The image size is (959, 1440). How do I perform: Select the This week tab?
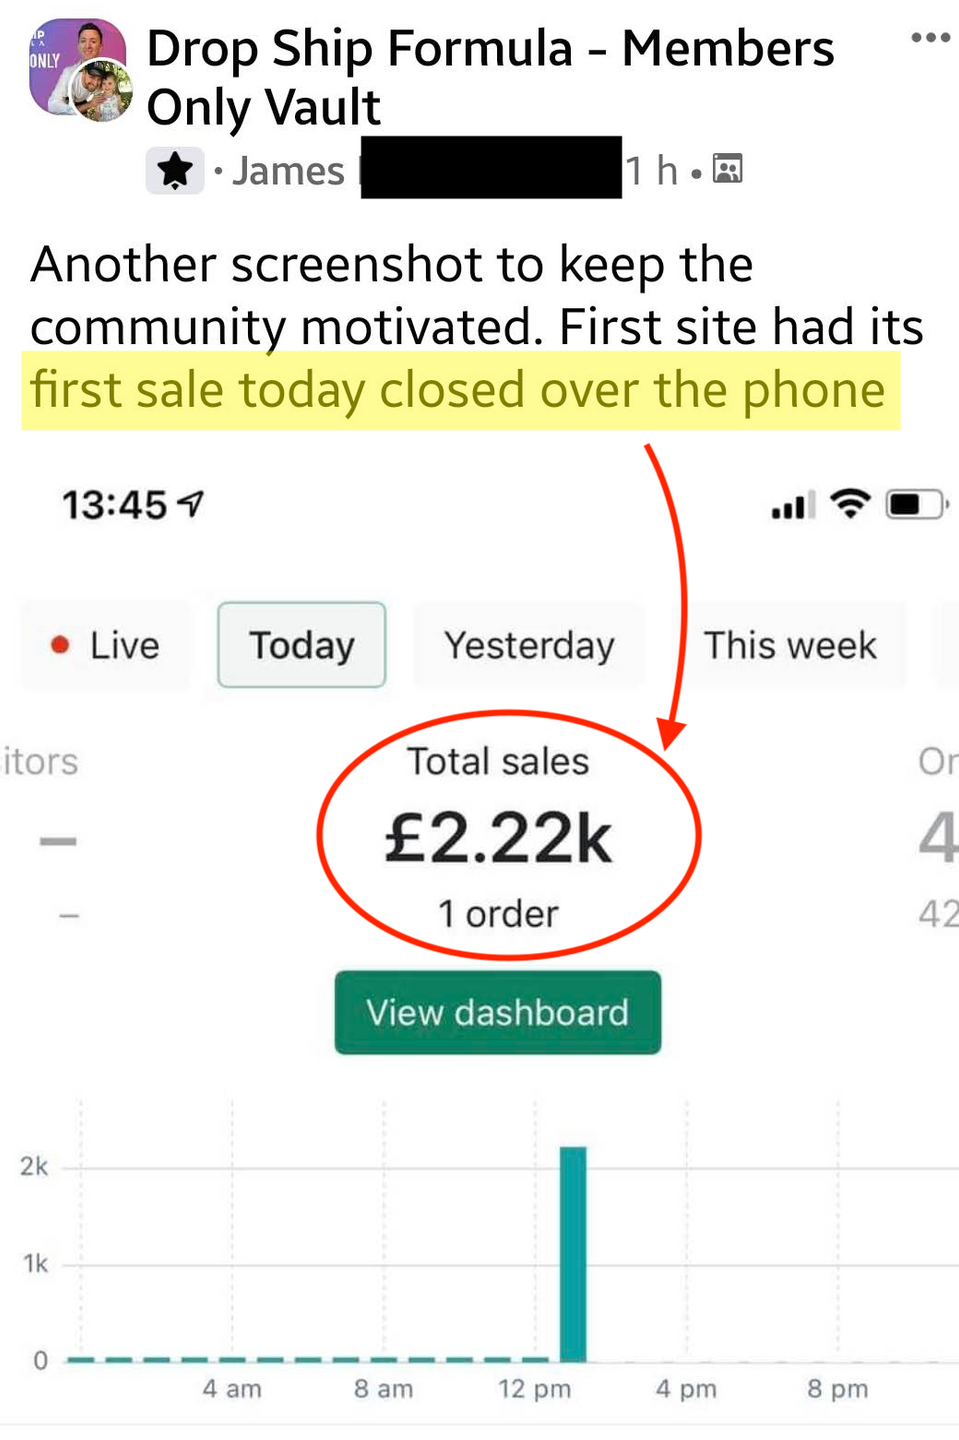tap(790, 645)
